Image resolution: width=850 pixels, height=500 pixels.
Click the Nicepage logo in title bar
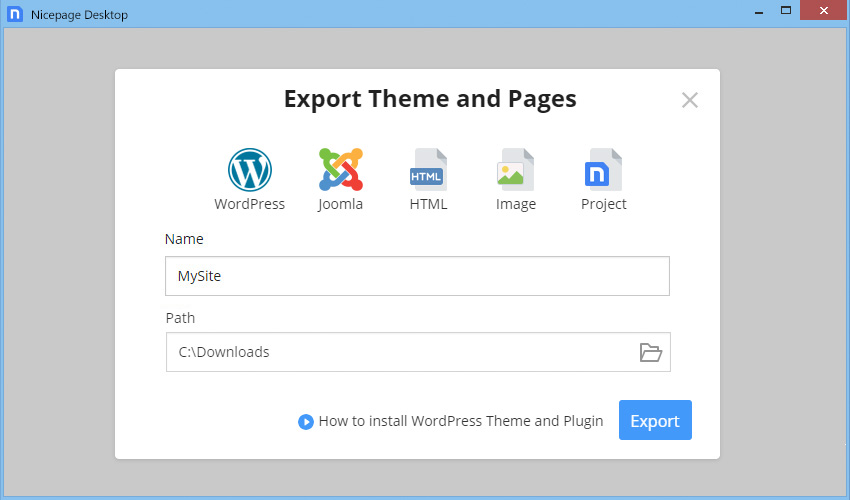(15, 14)
